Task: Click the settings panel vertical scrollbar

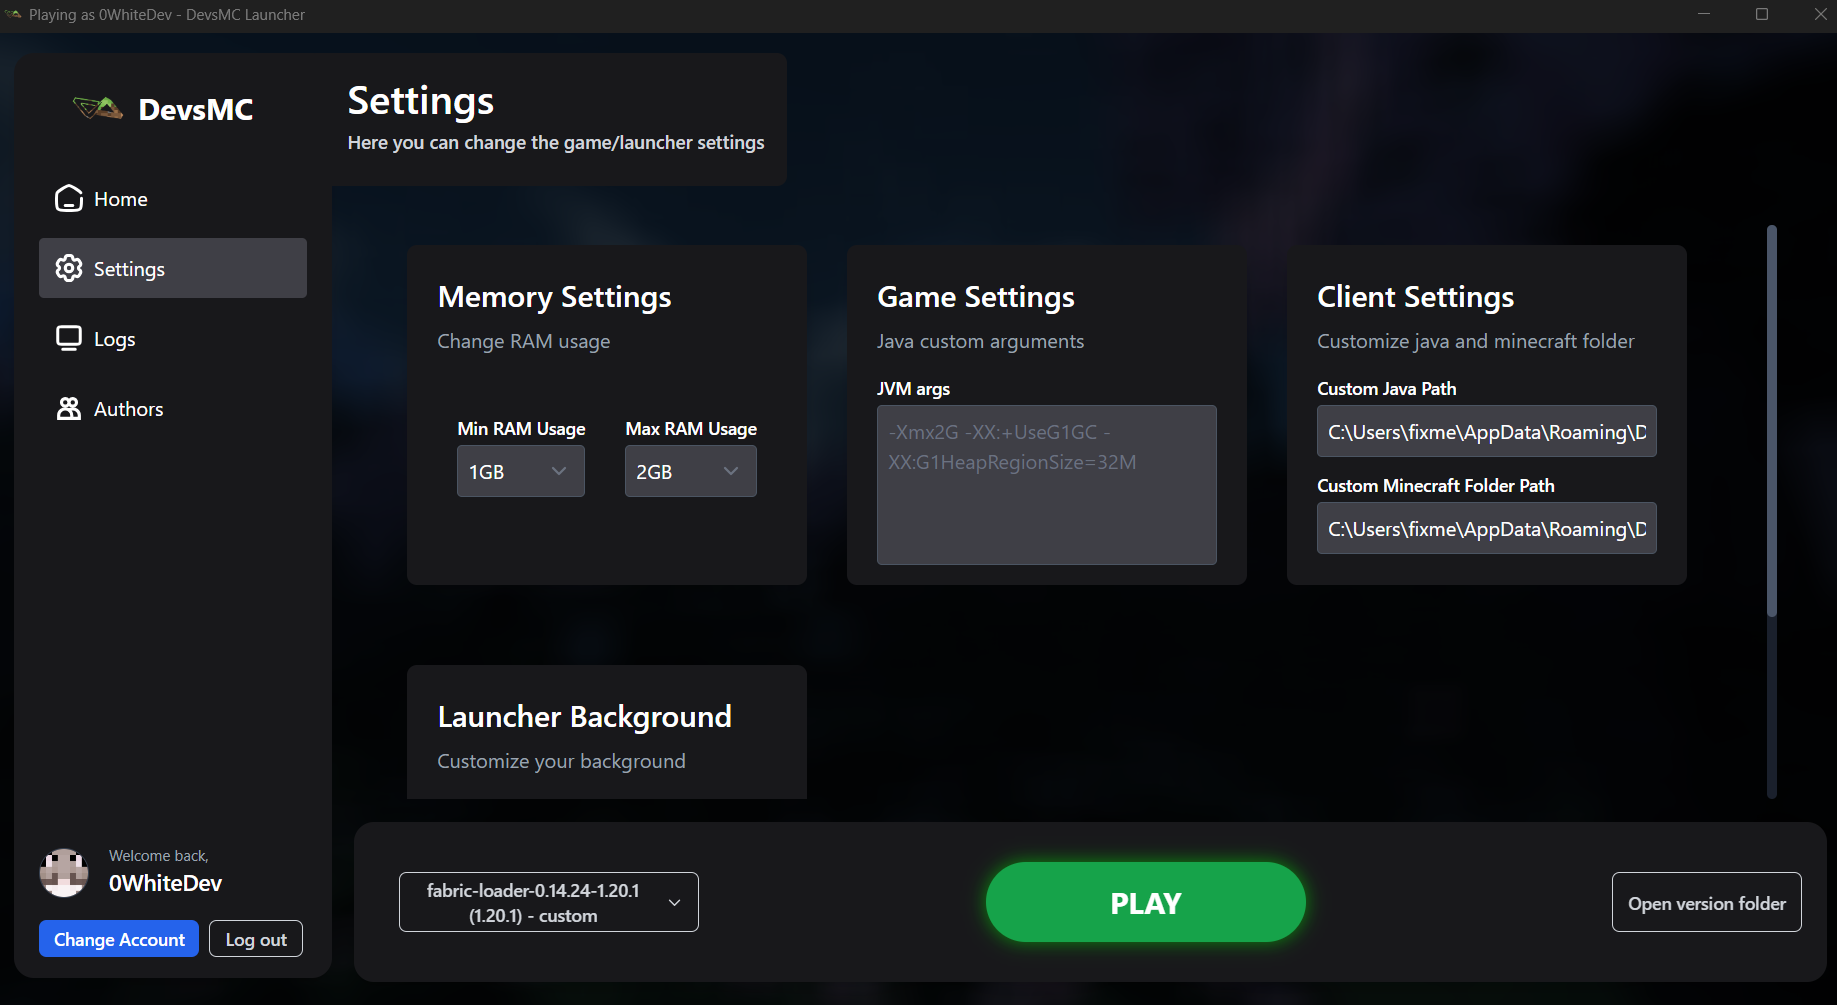Action: [x=1772, y=420]
